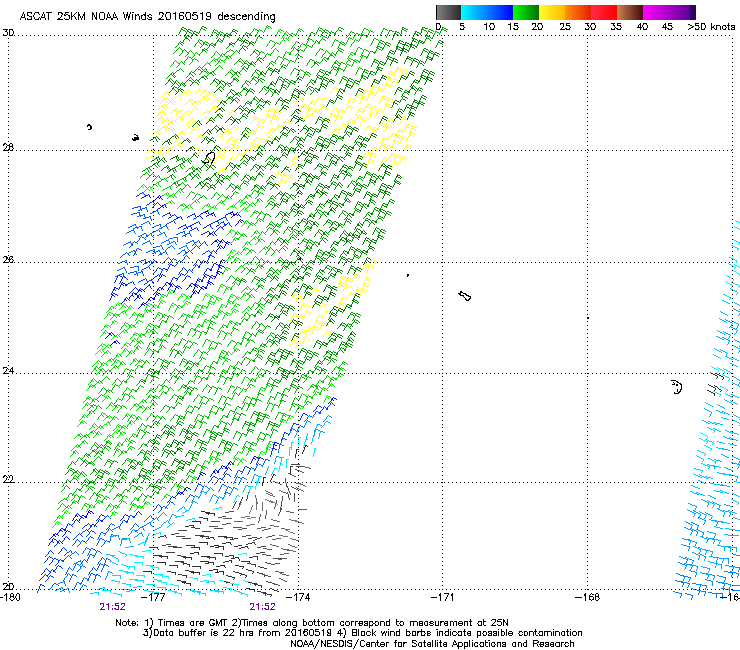Click the purple '21:52' time under -174

coord(262,607)
